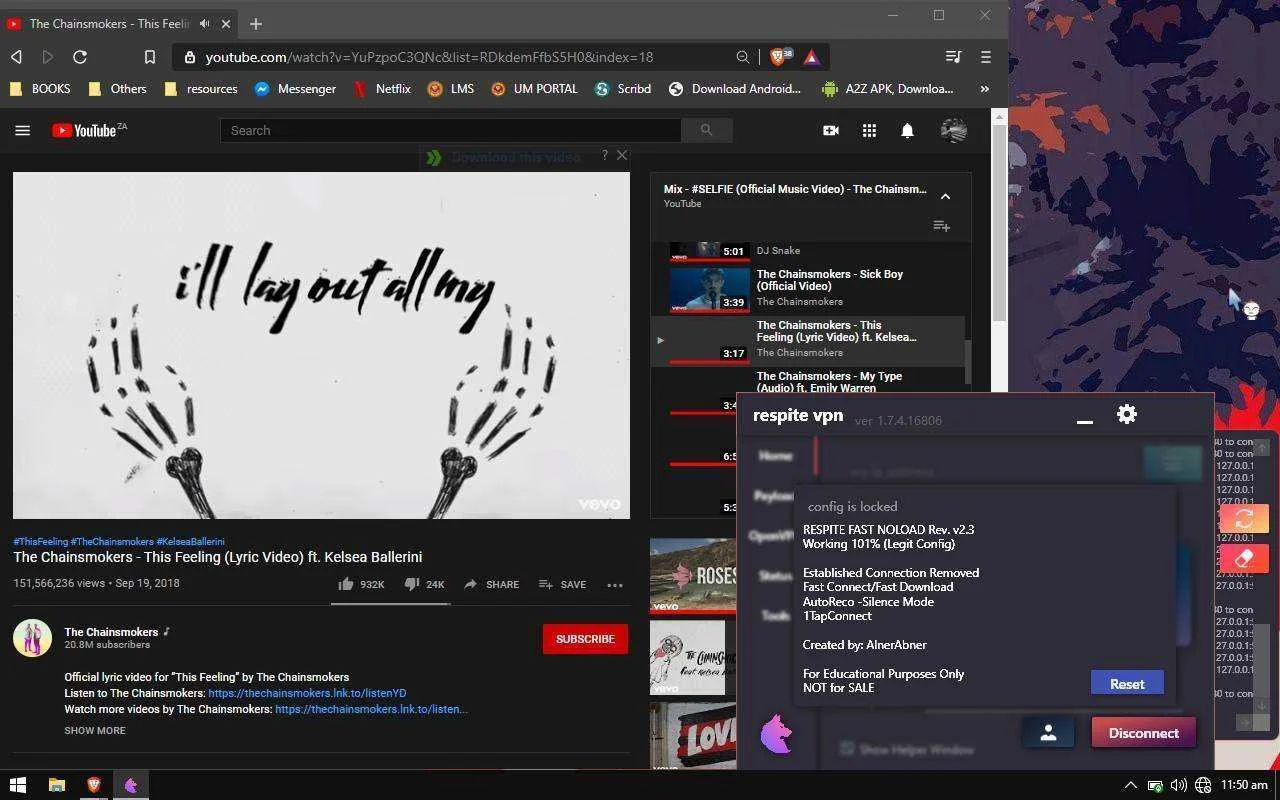1280x800 pixels.
Task: Reload the page in the browser
Action: (x=80, y=57)
